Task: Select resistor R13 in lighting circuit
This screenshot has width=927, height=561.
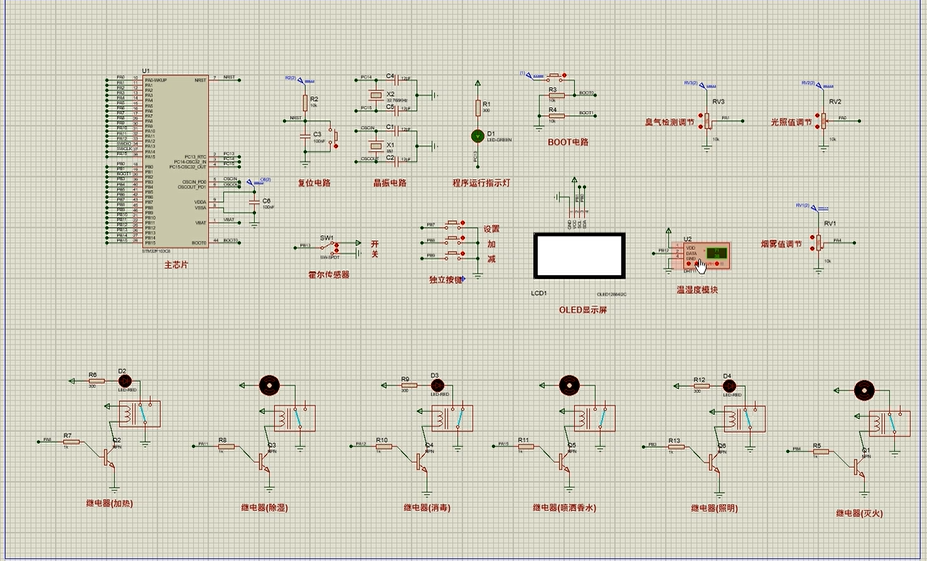Action: [676, 447]
